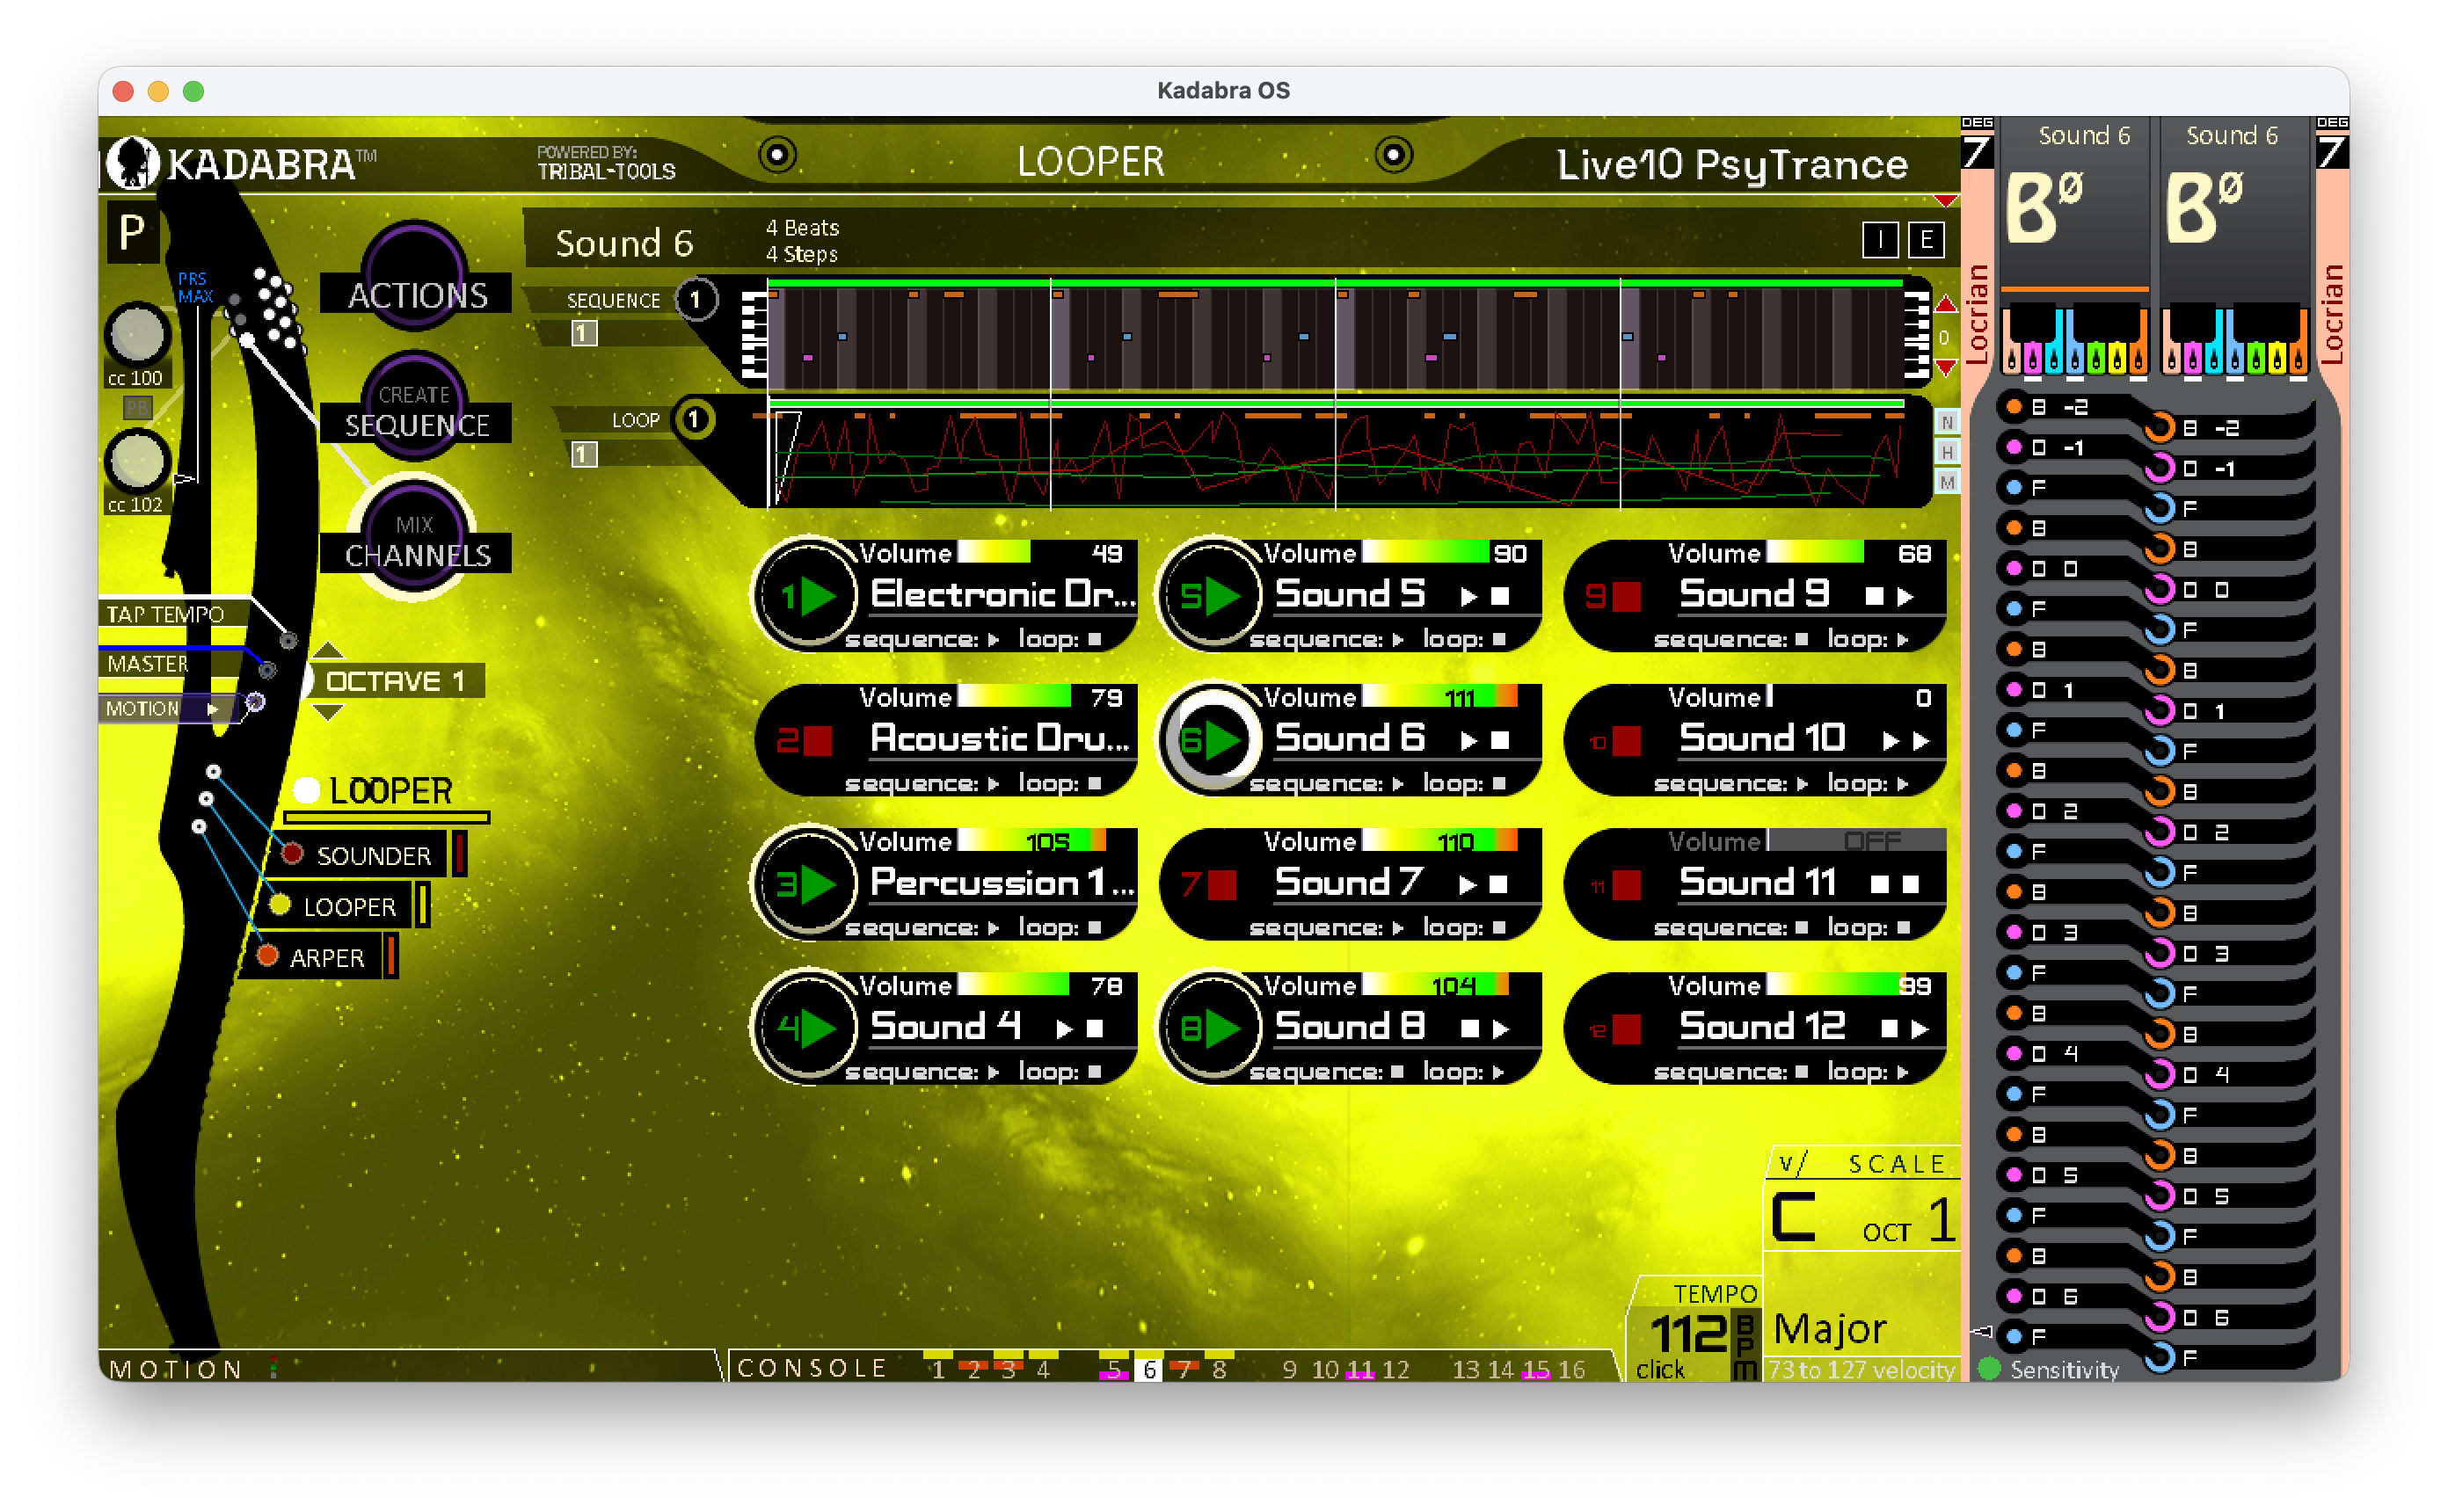The width and height of the screenshot is (2448, 1512).
Task: Click the left target icon beside LOOPER title
Action: pyautogui.click(x=777, y=155)
